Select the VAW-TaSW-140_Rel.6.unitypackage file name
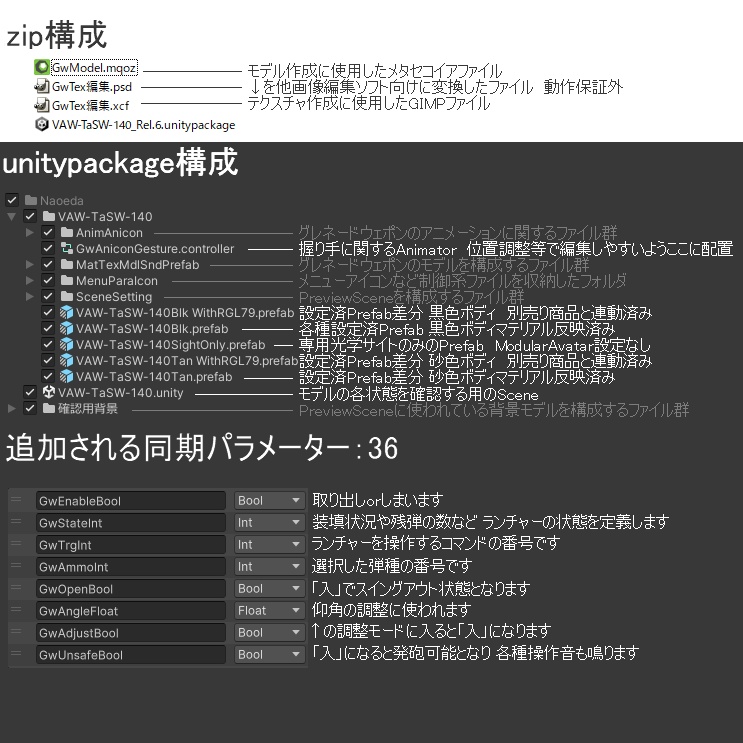 pyautogui.click(x=144, y=125)
